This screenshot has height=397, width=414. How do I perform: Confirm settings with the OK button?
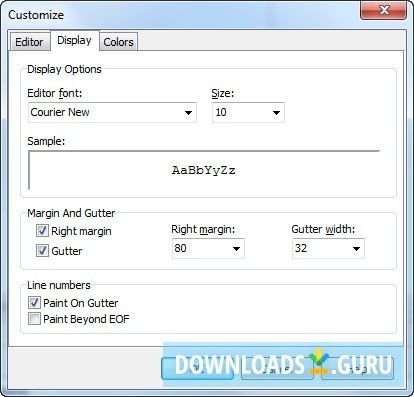point(197,368)
